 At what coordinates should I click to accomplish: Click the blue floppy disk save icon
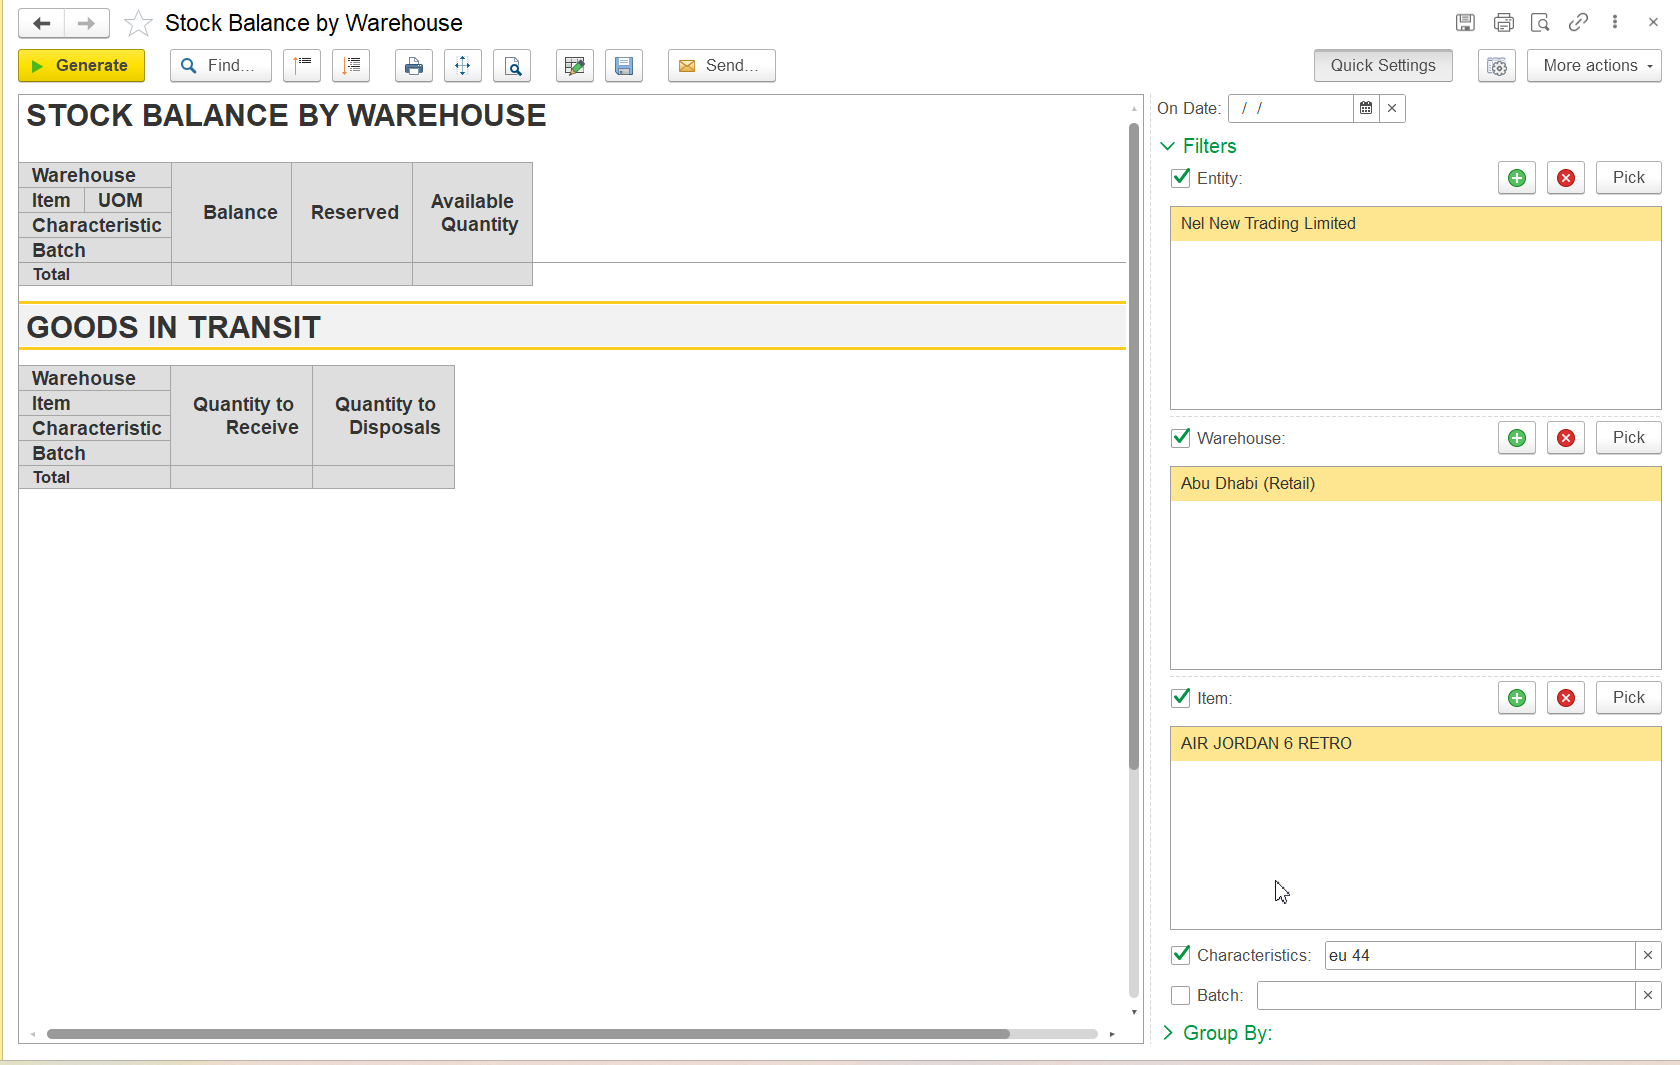[x=623, y=66]
